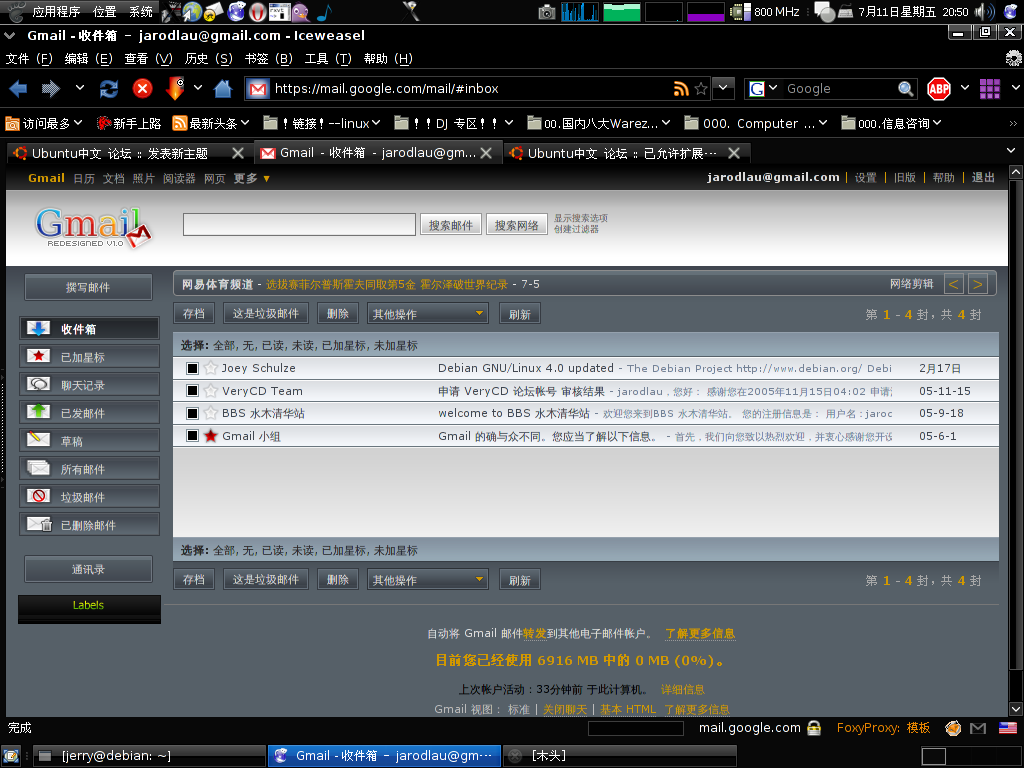The width and height of the screenshot is (1024, 768).
Task: Click the RSS feed icon in address bar
Action: pyautogui.click(x=680, y=88)
